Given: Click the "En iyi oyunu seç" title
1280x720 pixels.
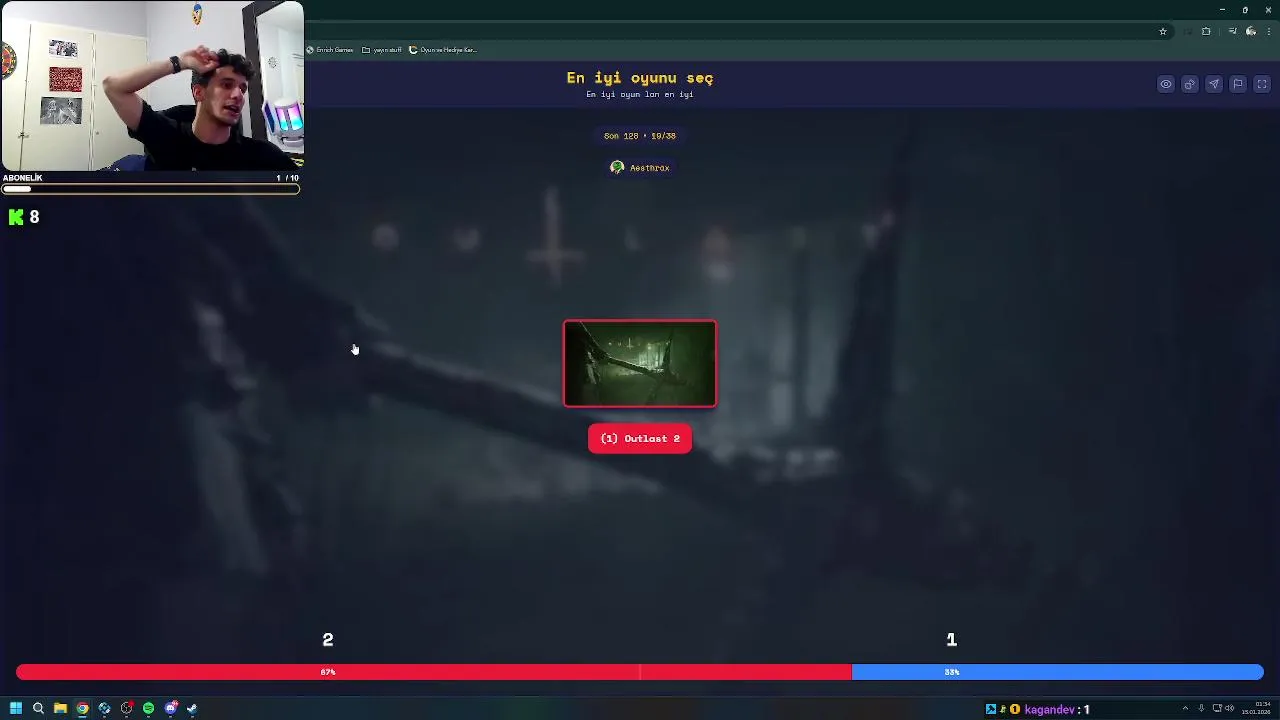Looking at the screenshot, I should 640,78.
